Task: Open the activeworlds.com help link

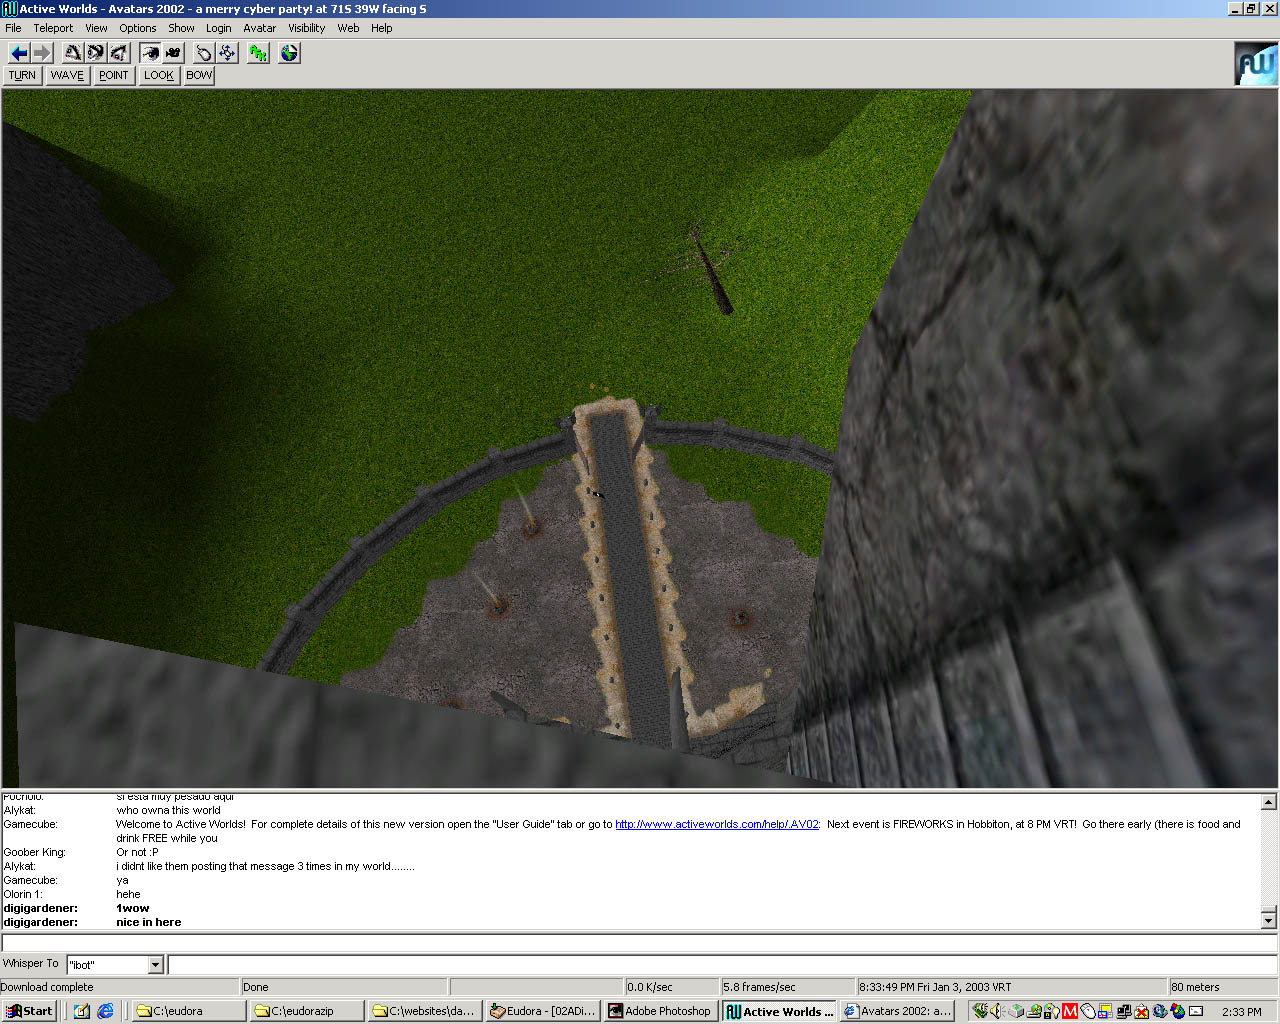Action: 716,824
